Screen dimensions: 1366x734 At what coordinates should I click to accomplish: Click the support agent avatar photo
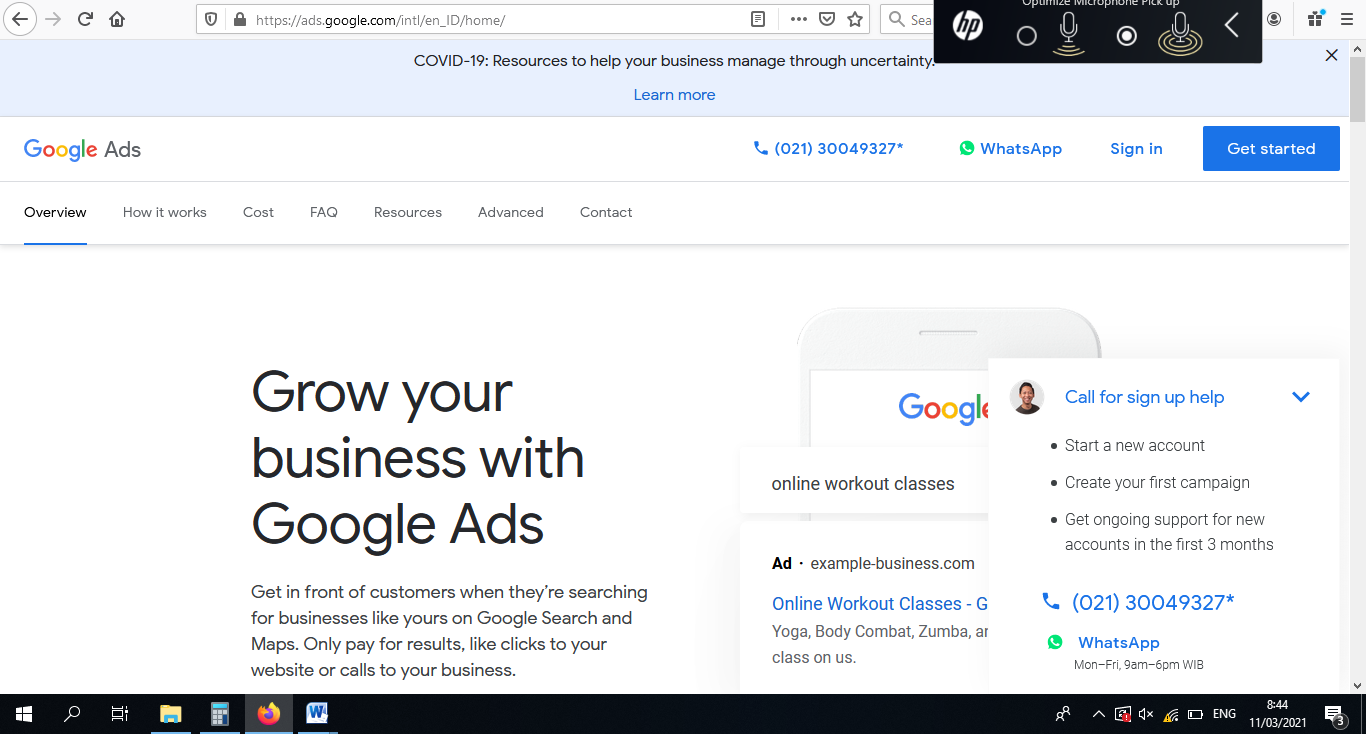[x=1027, y=397]
